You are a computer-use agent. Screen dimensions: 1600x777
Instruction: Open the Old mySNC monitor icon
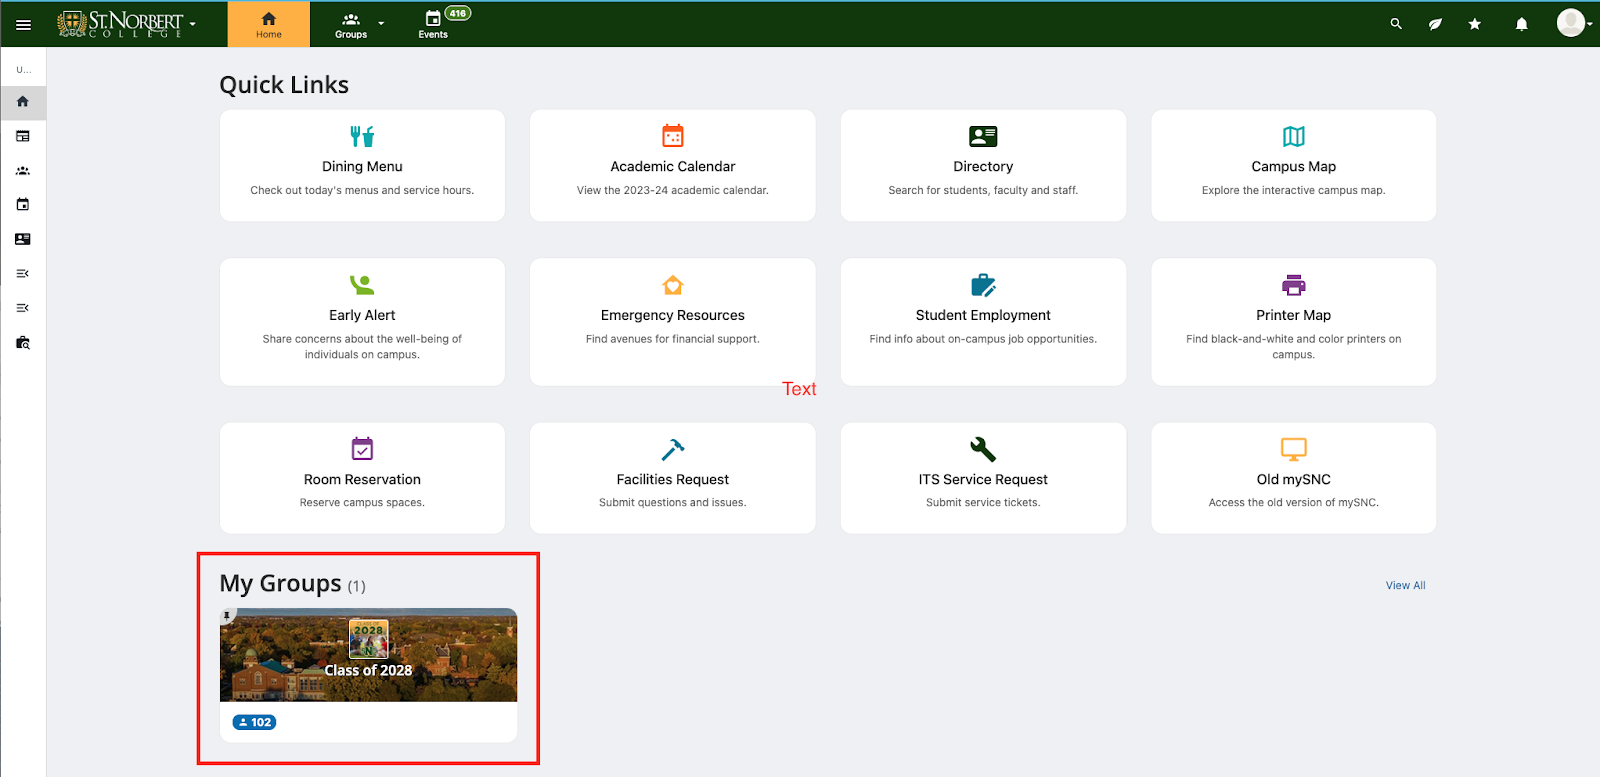click(1294, 449)
